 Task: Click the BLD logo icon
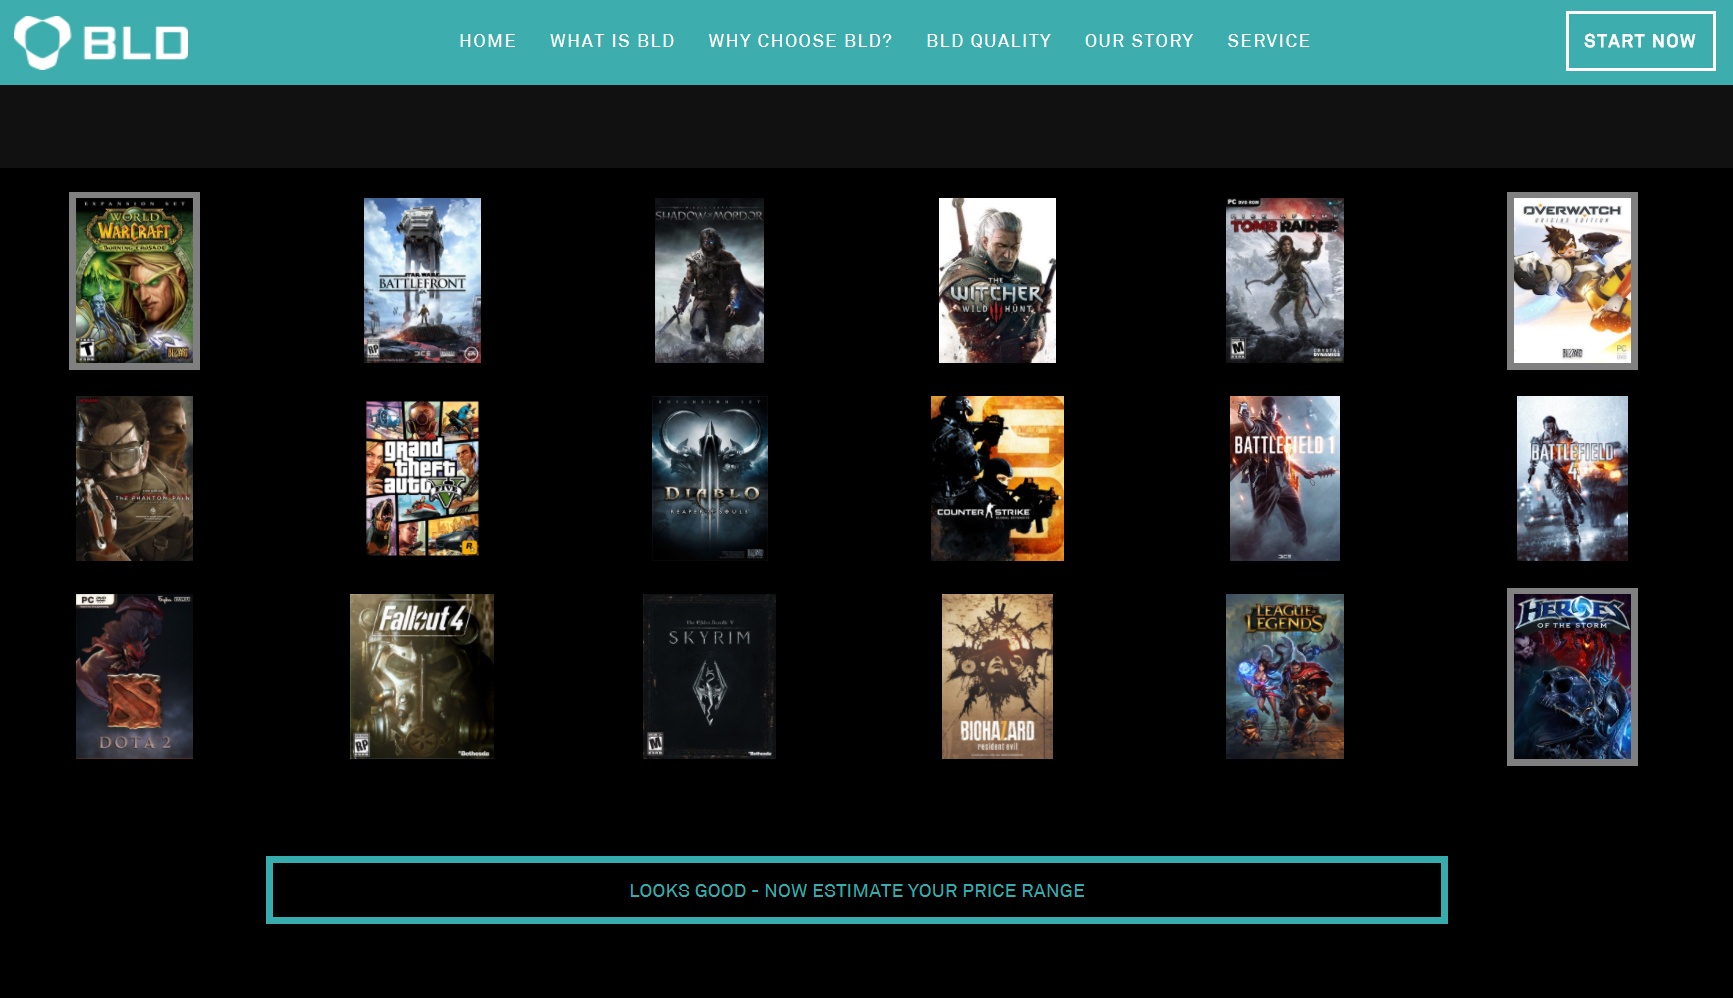coord(42,42)
